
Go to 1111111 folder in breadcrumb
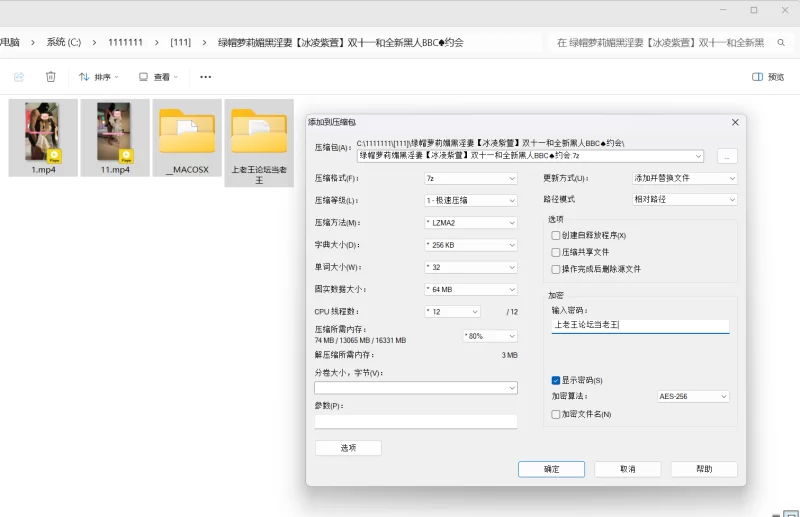tap(125, 43)
